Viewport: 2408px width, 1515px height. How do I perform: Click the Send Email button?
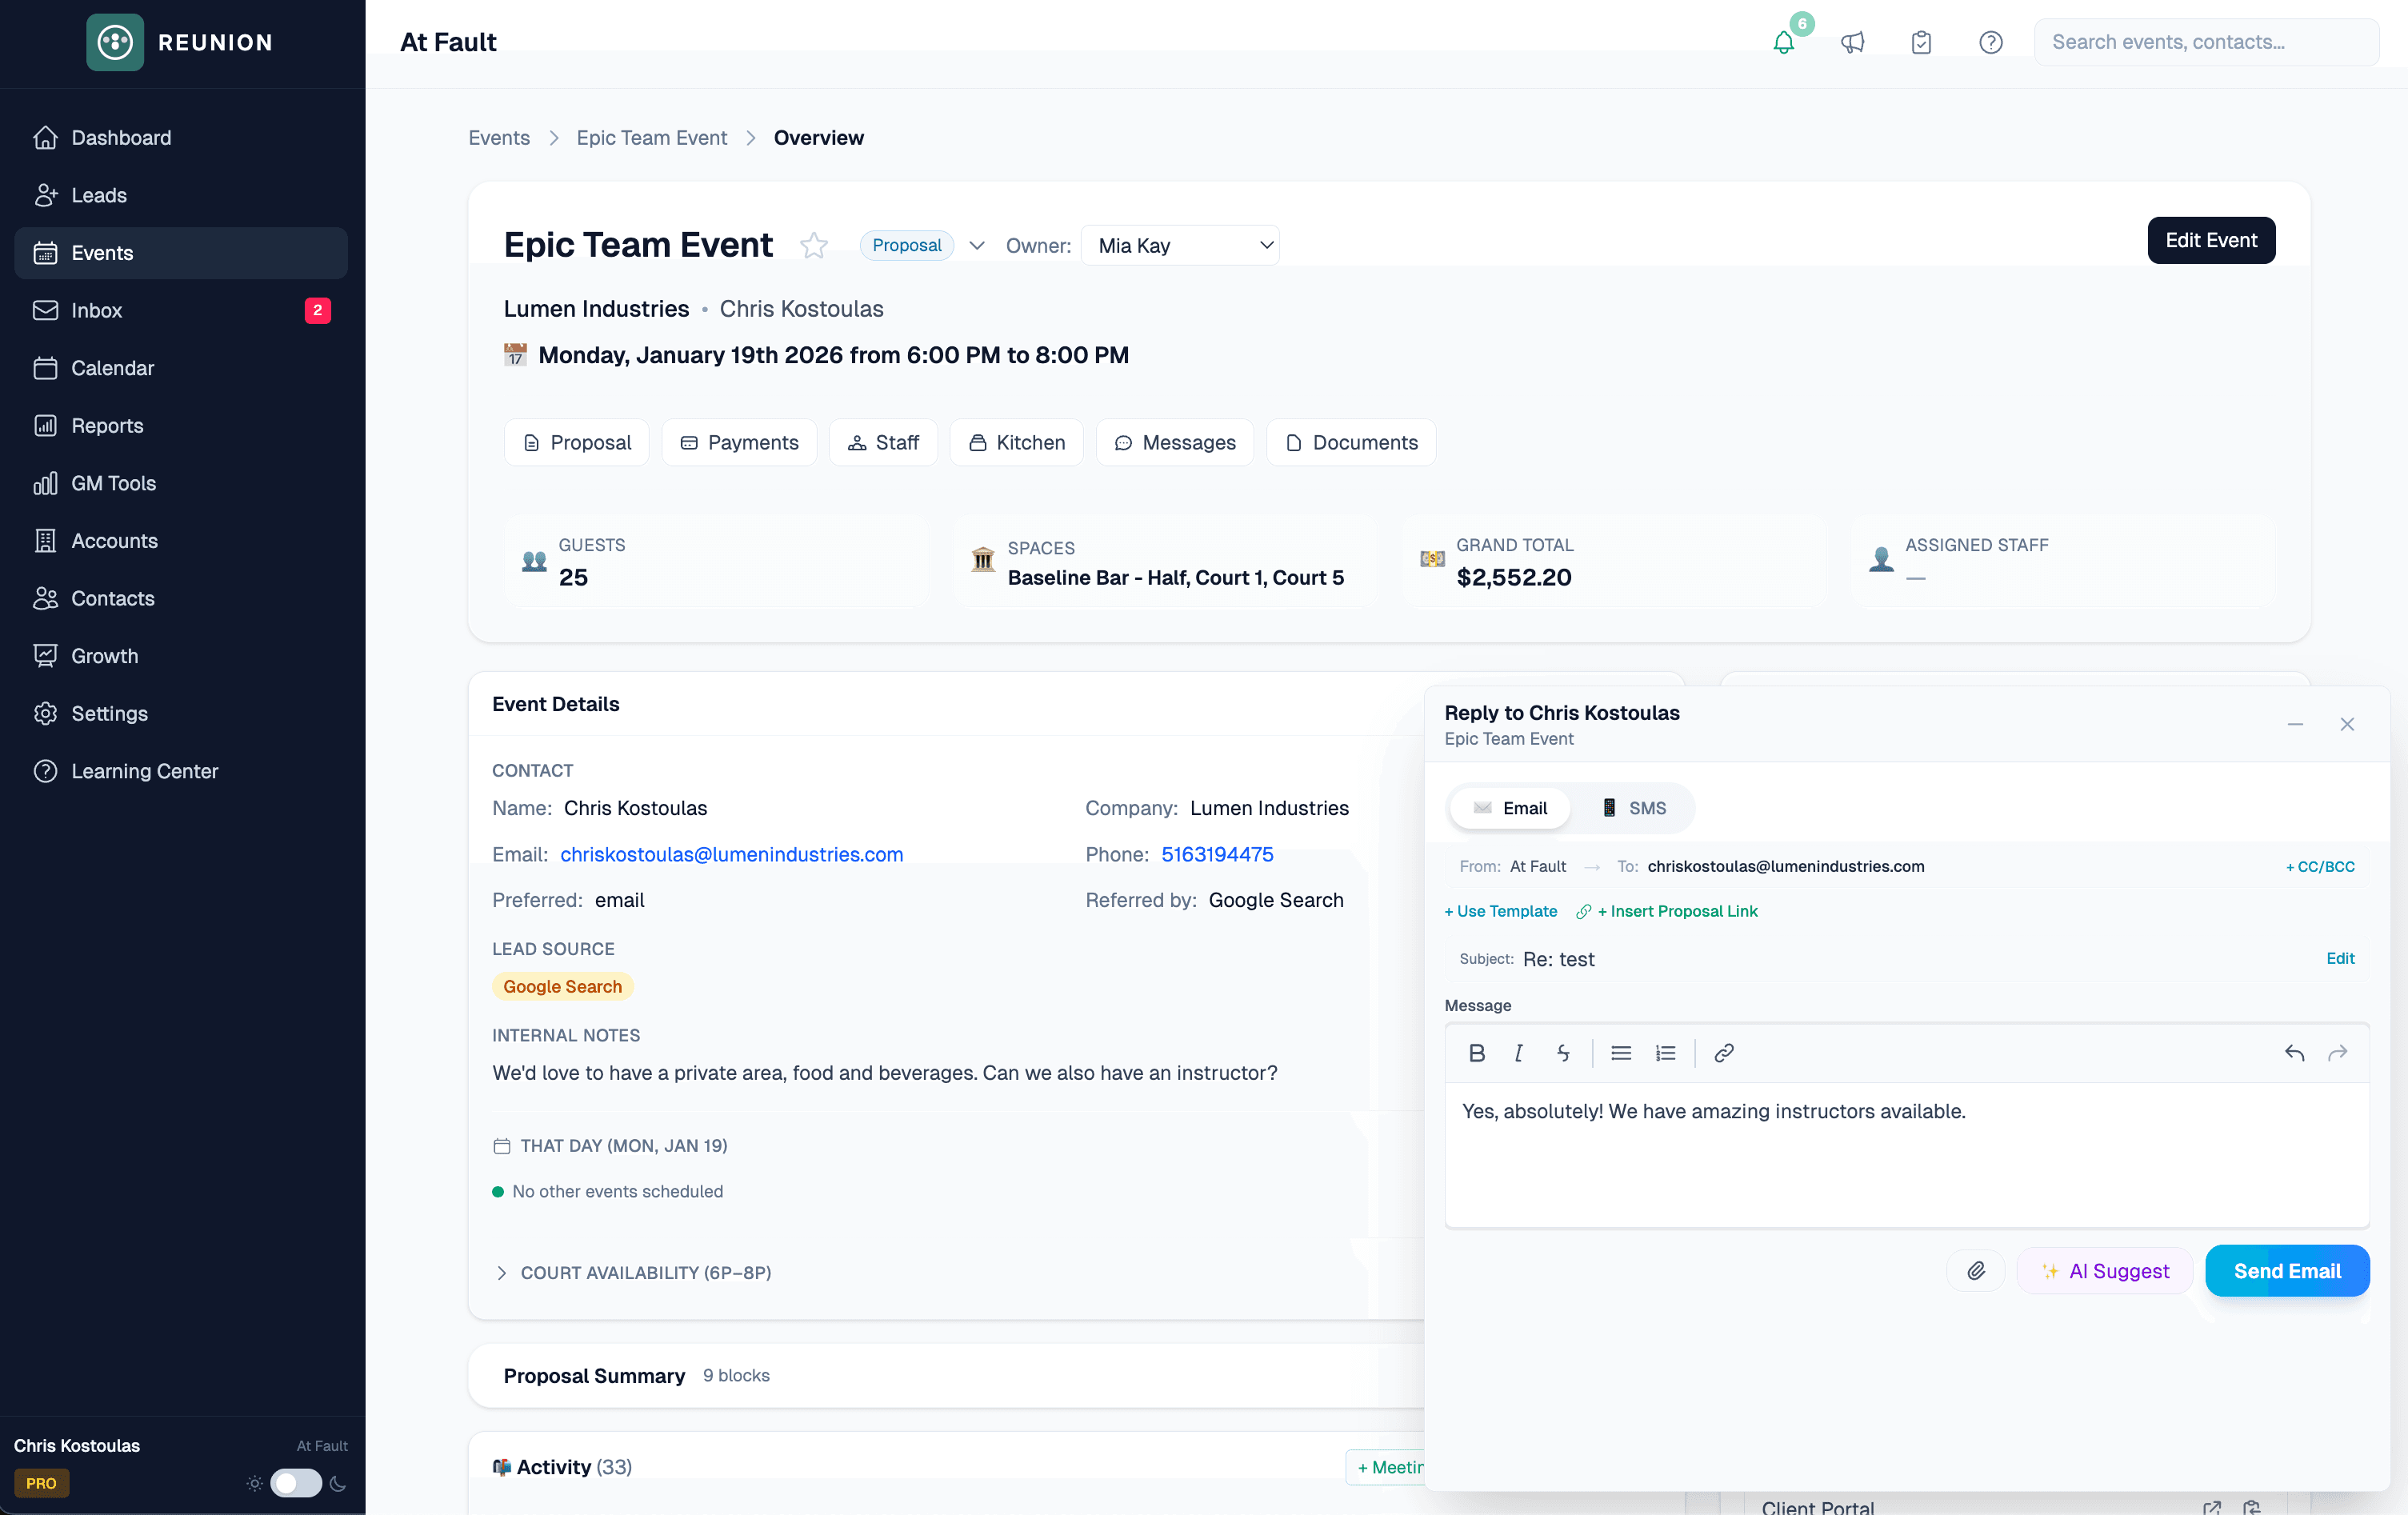coord(2287,1270)
